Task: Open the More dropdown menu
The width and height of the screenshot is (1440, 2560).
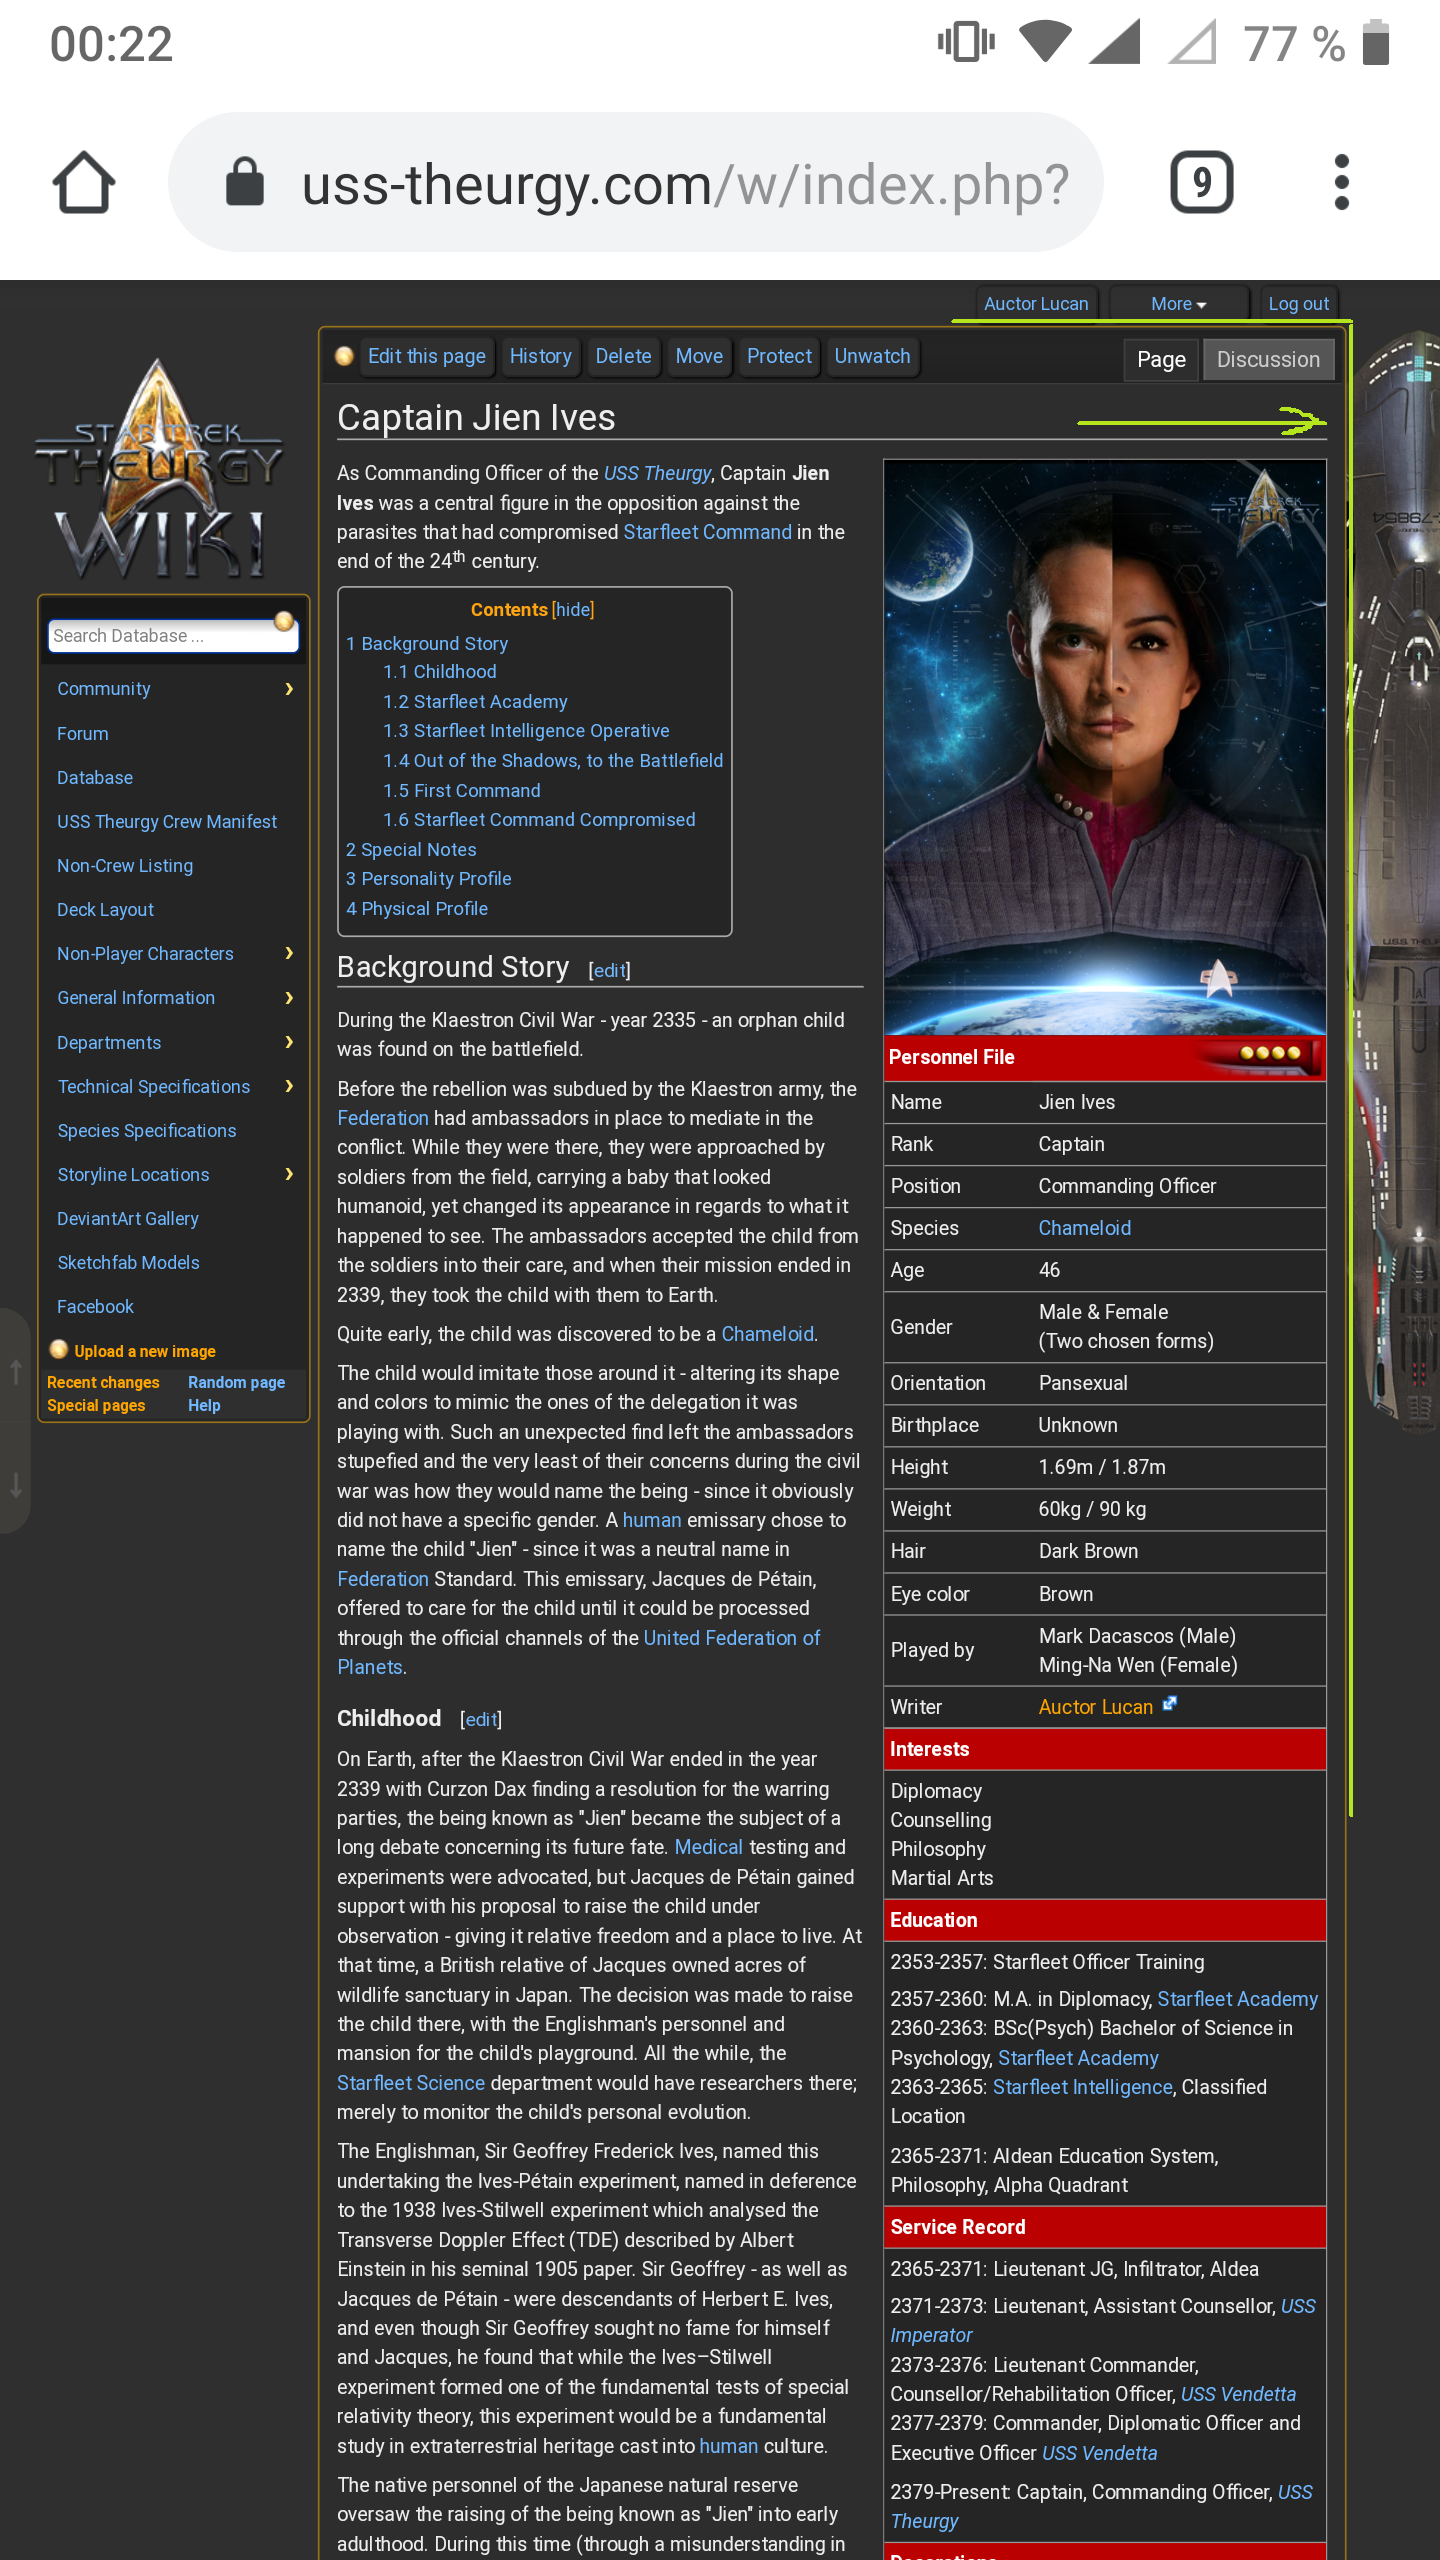Action: [1178, 304]
